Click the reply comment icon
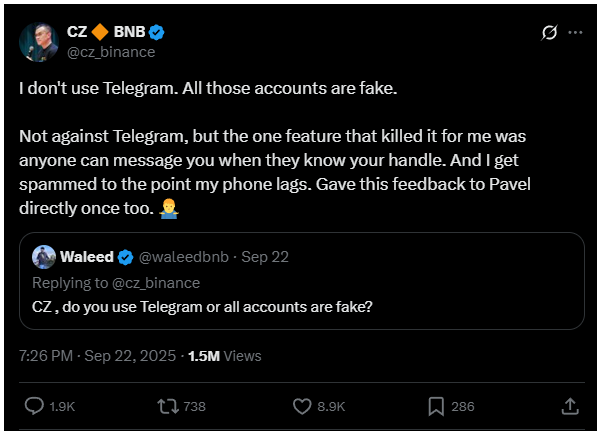This screenshot has height=435, width=601. point(34,406)
